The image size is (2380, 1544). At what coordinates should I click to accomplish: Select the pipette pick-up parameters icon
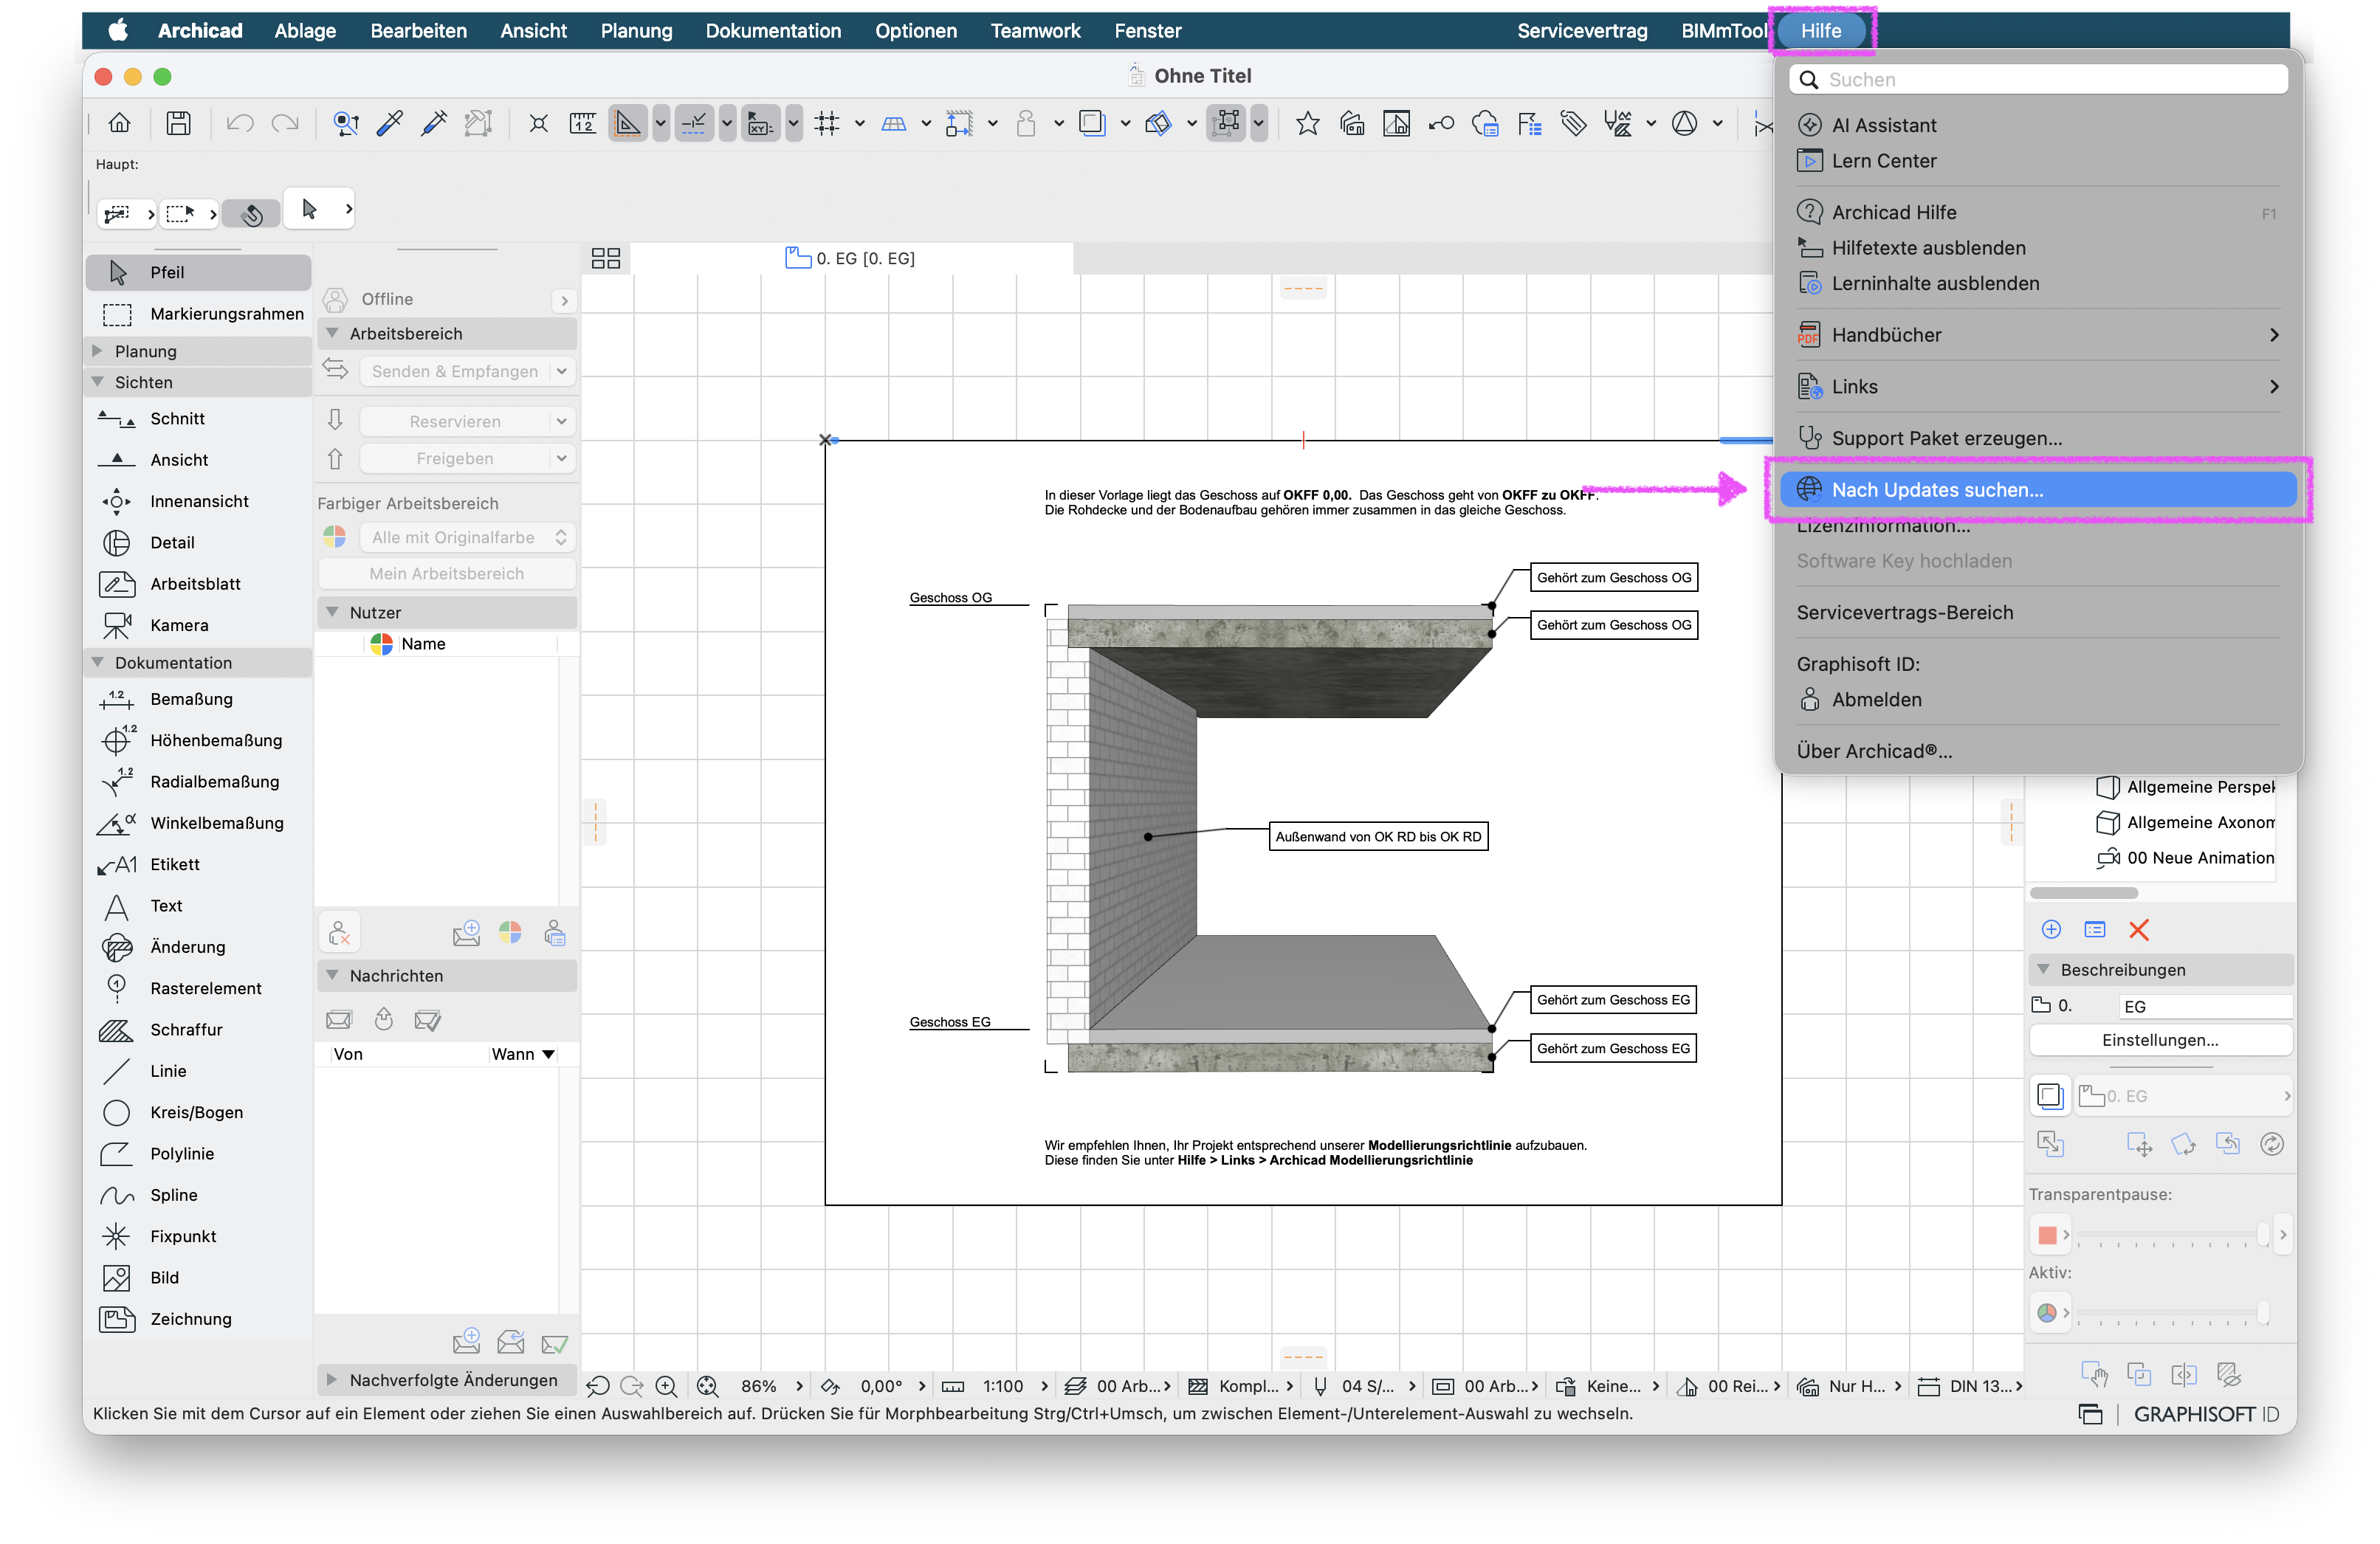[x=390, y=123]
